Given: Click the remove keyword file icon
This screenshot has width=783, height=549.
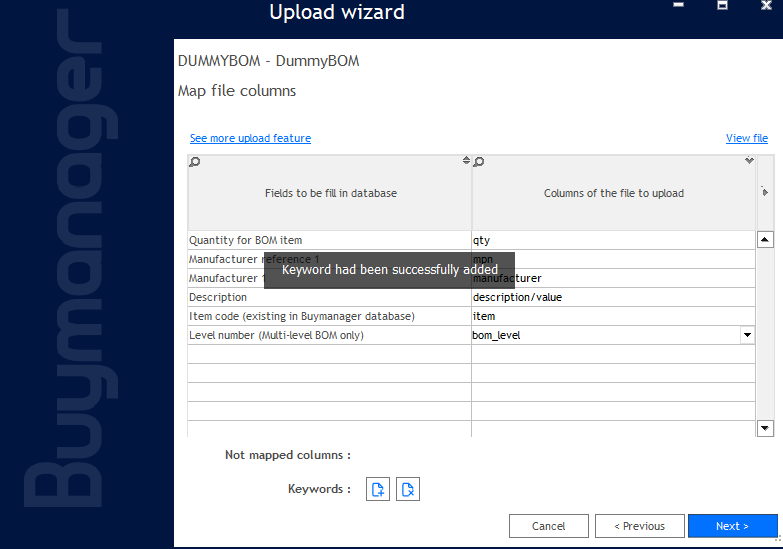Looking at the screenshot, I should click(x=407, y=489).
